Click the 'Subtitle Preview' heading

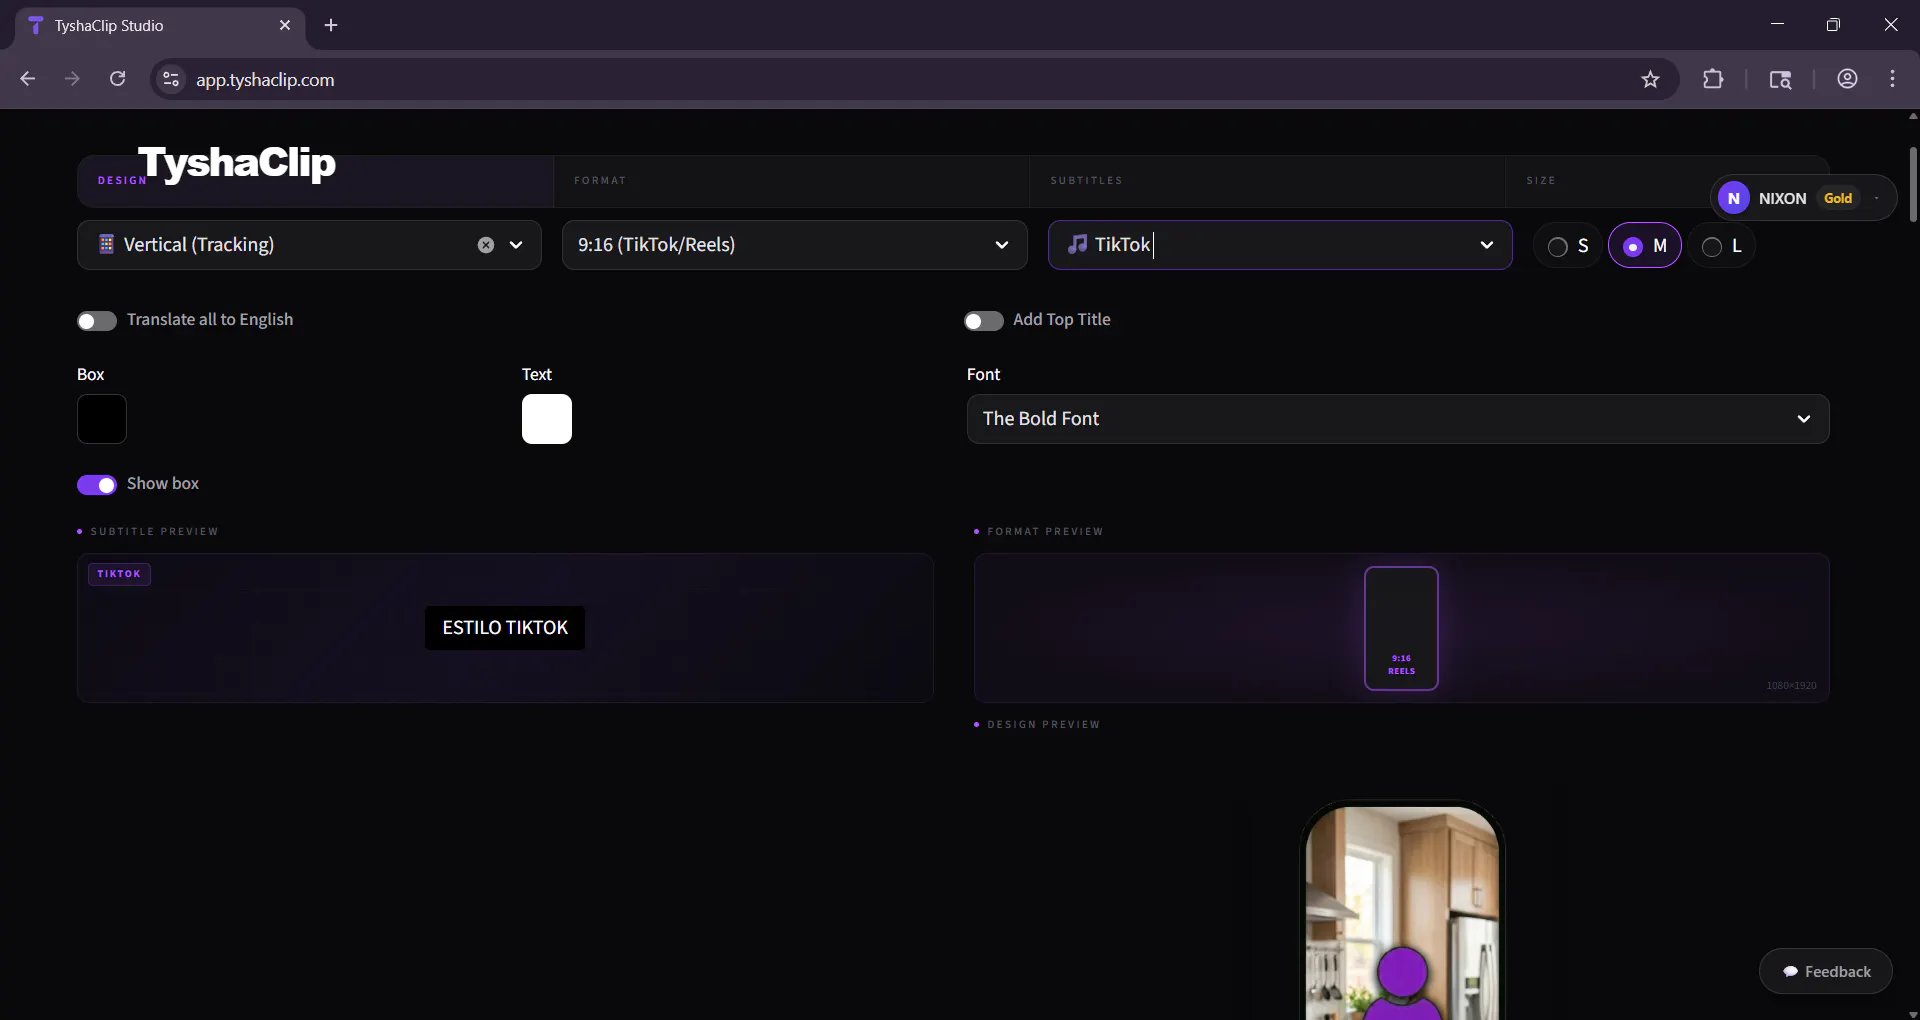pos(155,532)
